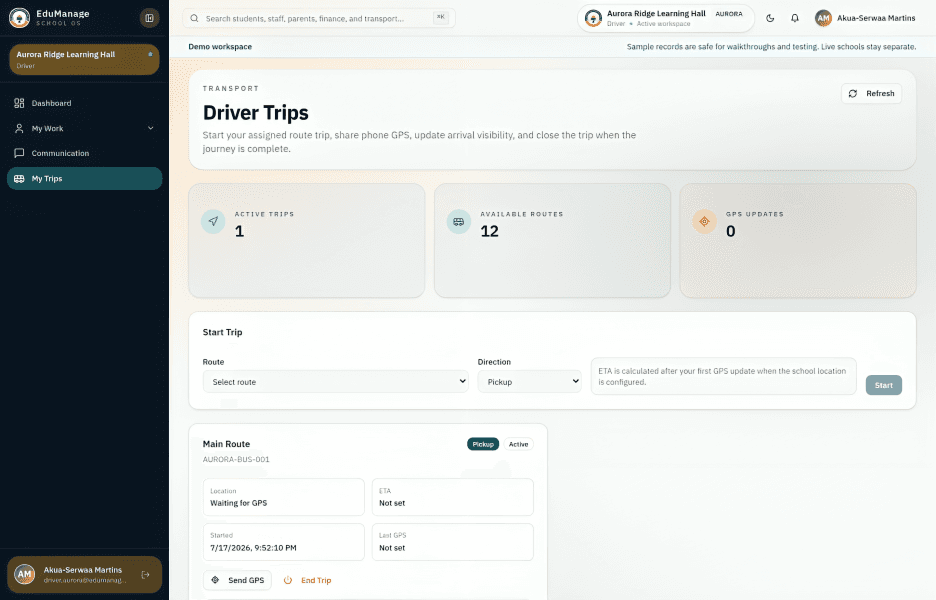The image size is (936, 600).
Task: Click the GPS Updates target icon
Action: point(704,221)
